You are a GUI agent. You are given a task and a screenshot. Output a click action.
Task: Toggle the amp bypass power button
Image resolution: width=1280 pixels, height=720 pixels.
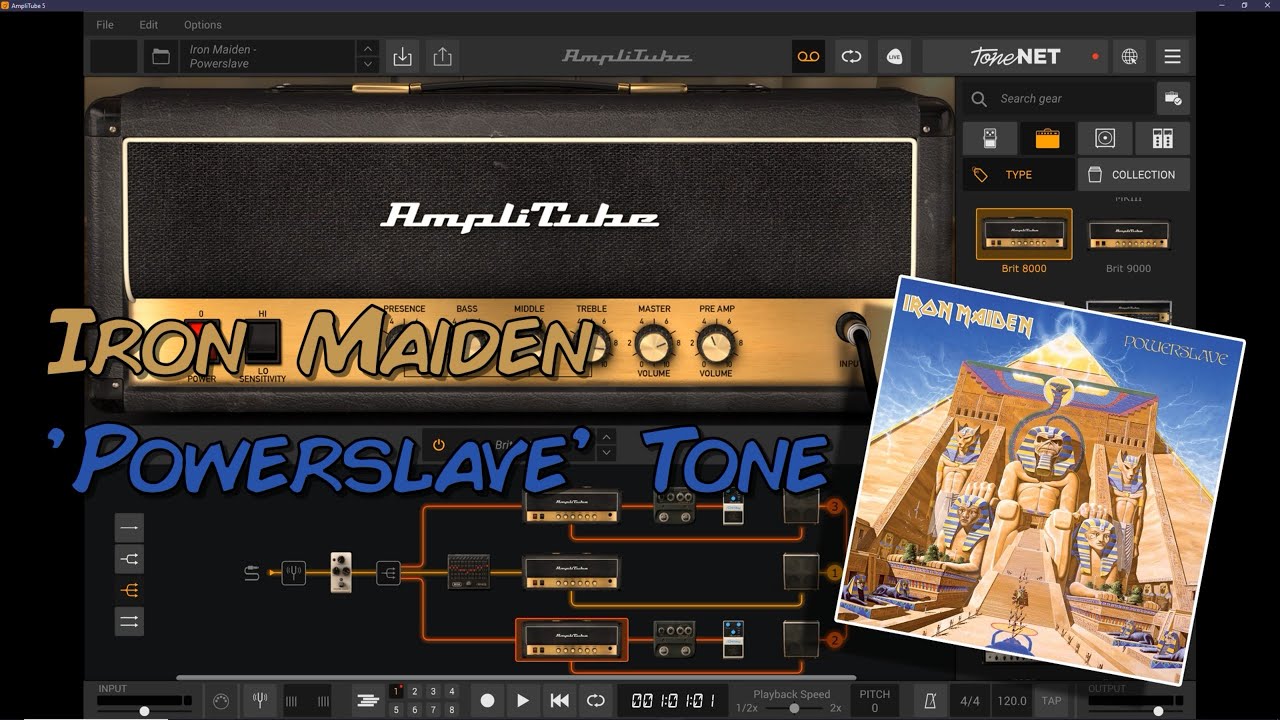(x=438, y=445)
